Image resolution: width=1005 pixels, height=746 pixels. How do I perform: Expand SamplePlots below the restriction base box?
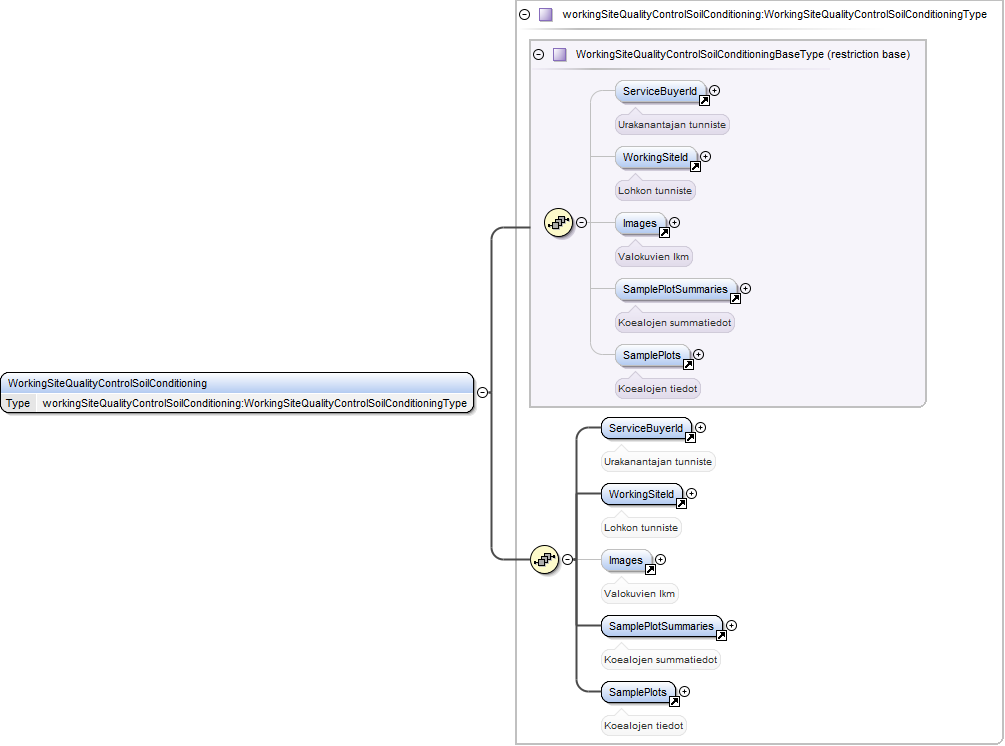click(685, 692)
